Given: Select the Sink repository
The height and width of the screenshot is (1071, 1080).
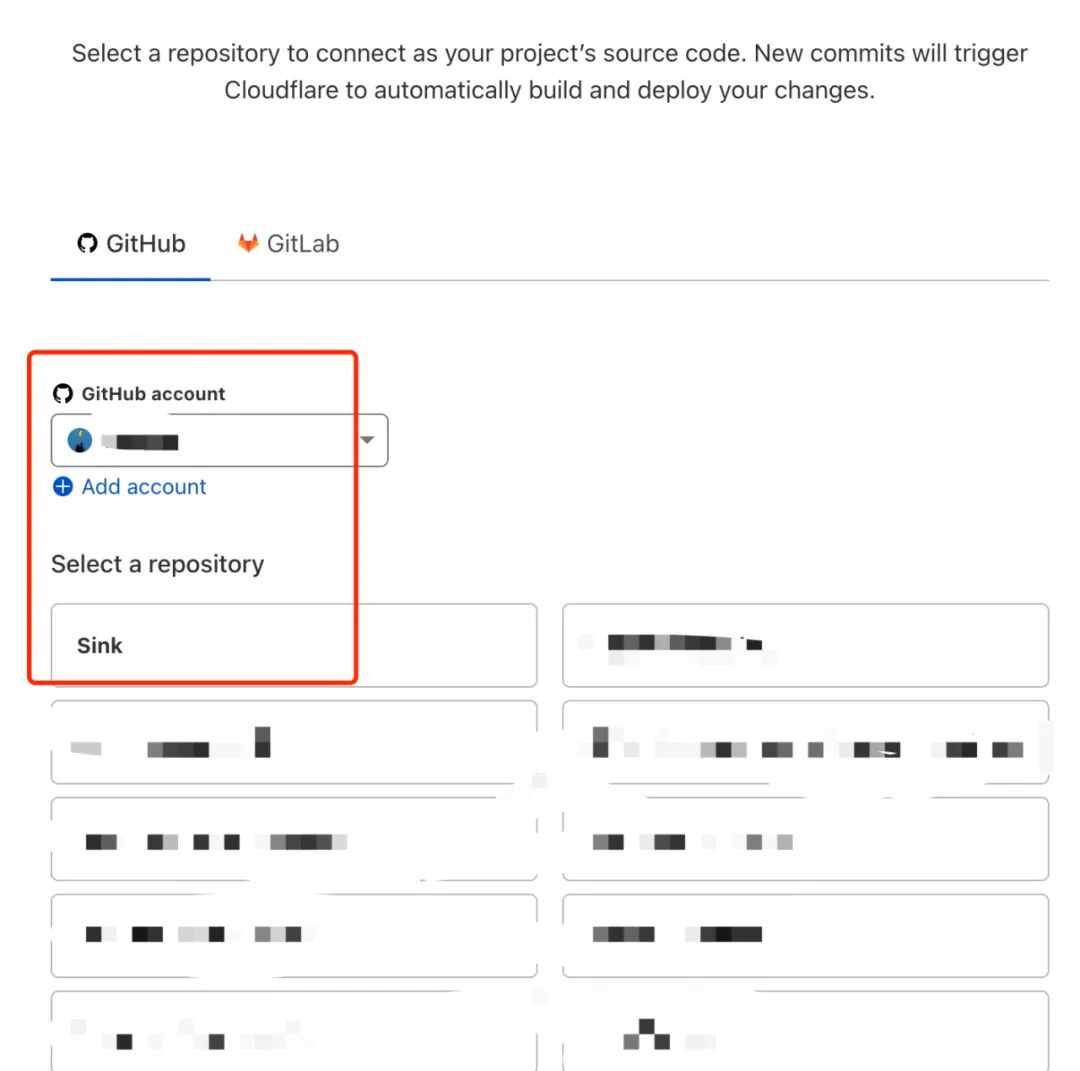Looking at the screenshot, I should [294, 645].
